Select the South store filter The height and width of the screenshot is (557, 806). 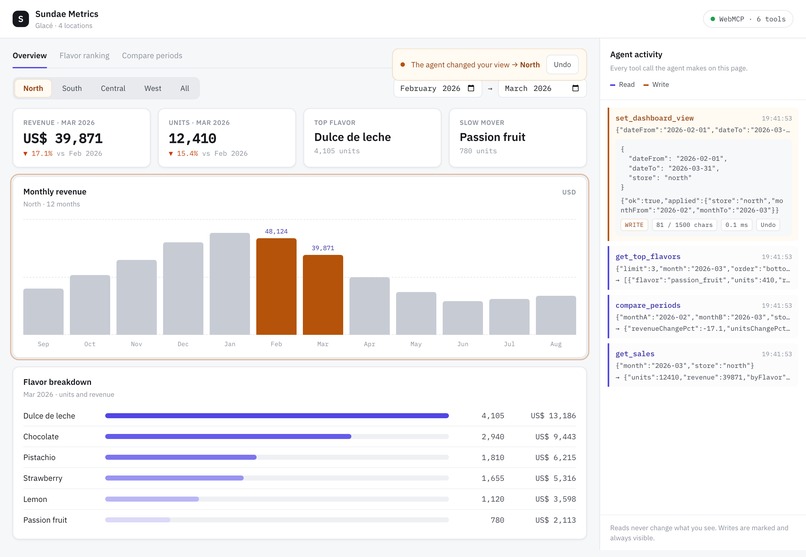click(x=72, y=88)
